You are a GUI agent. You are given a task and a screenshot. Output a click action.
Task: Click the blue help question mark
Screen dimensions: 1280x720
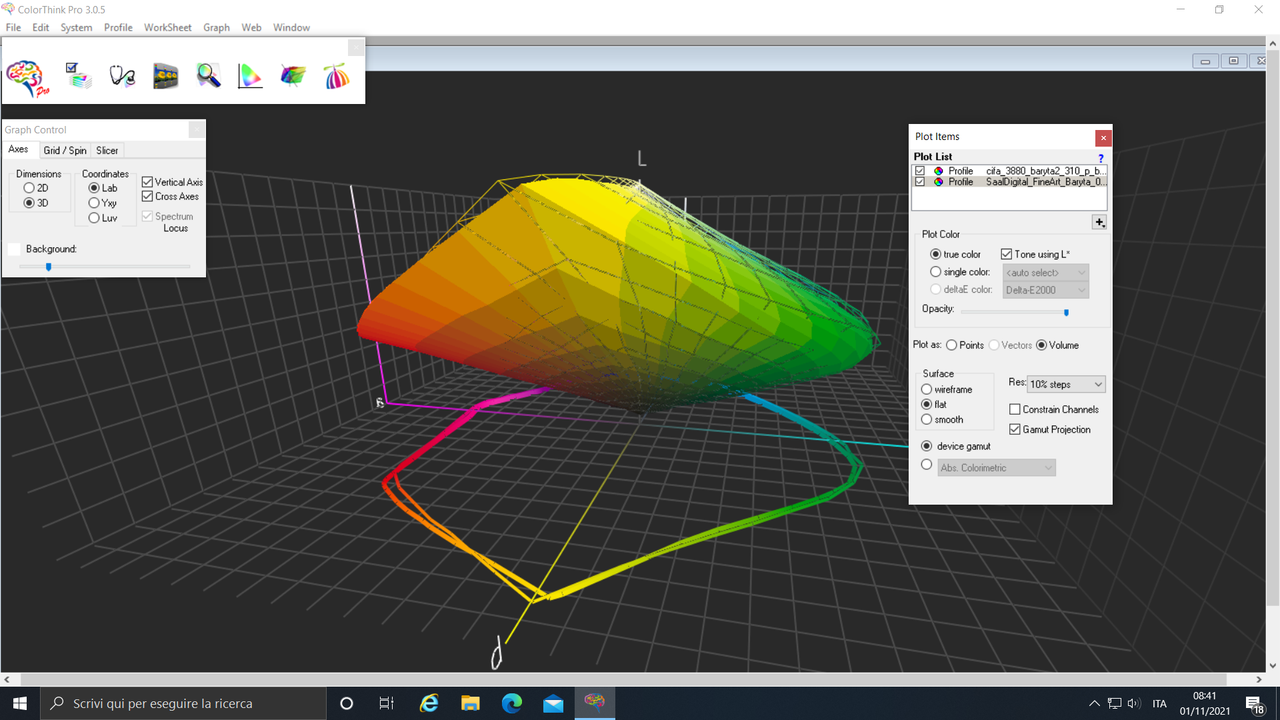click(1101, 158)
